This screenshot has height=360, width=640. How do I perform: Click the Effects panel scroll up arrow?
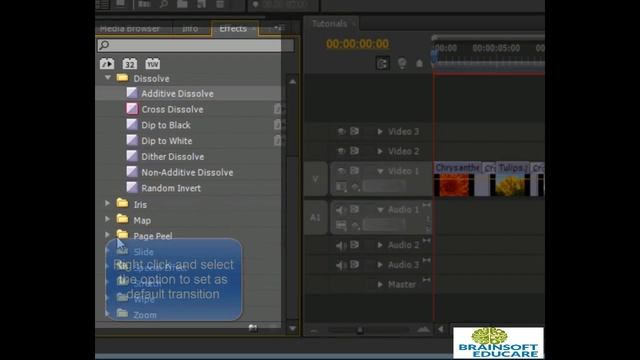click(292, 82)
